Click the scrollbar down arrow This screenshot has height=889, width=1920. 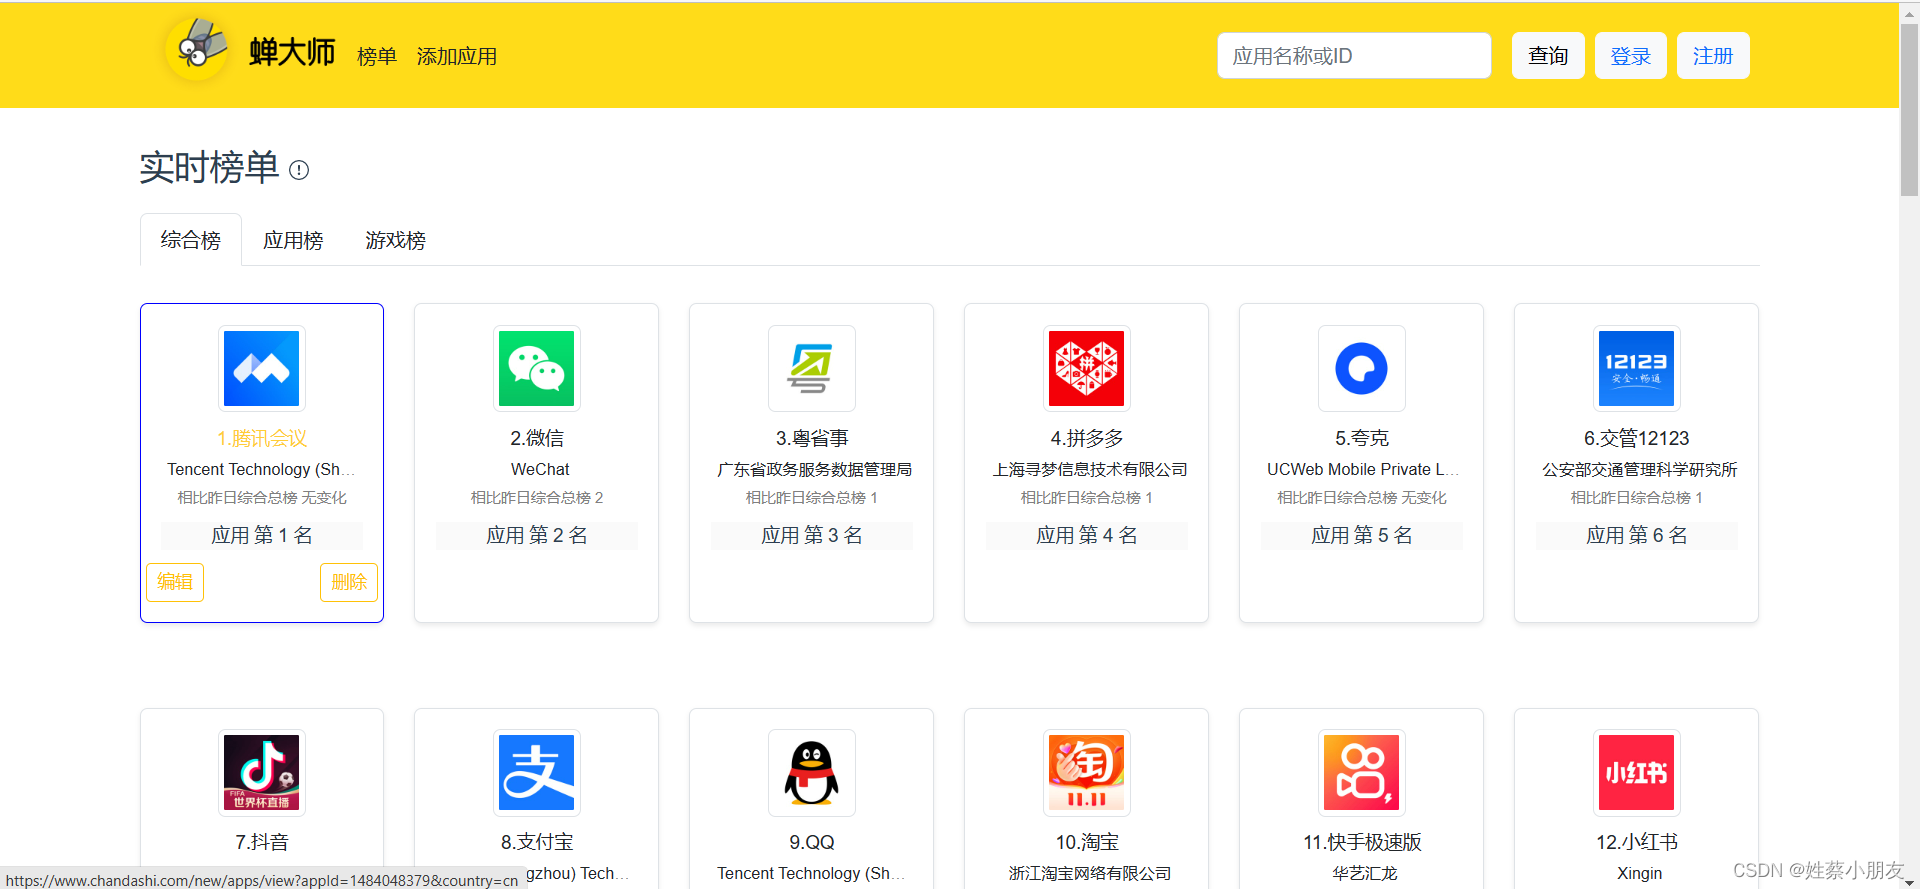(1909, 881)
